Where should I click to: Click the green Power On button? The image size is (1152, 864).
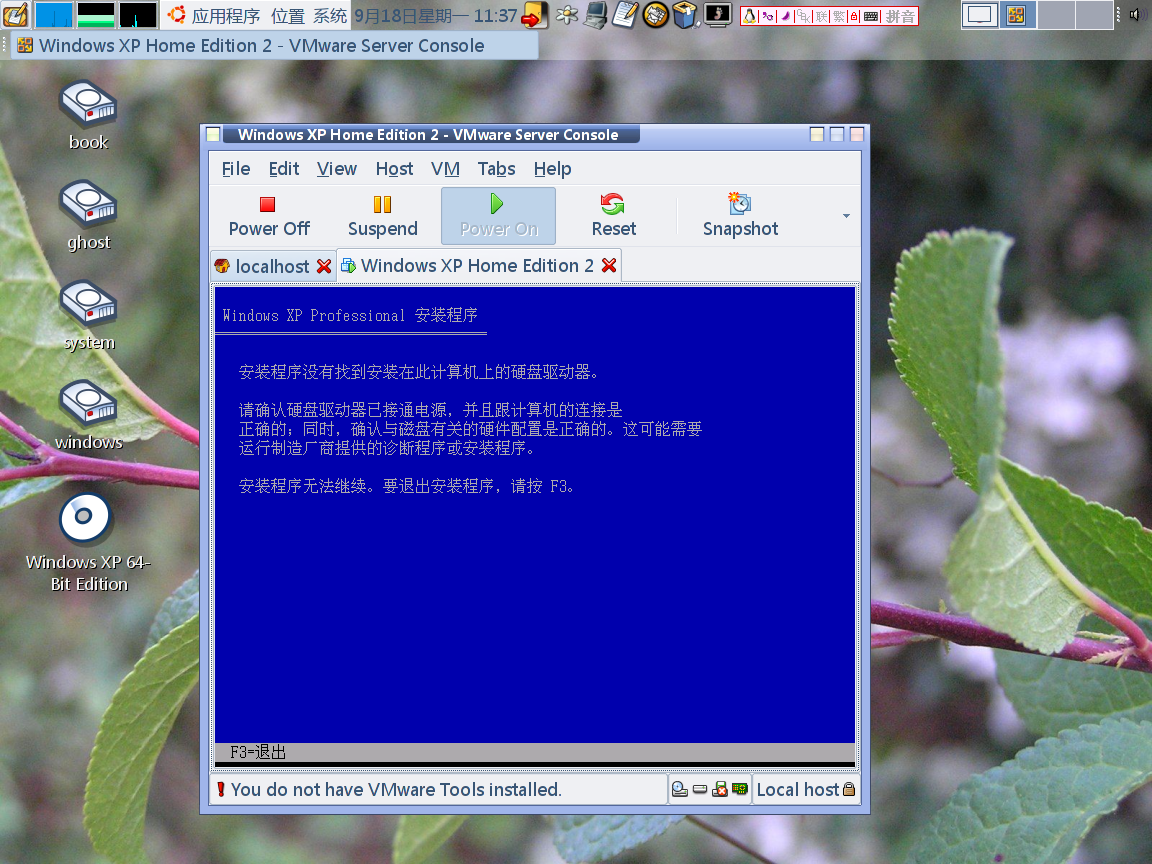point(498,216)
